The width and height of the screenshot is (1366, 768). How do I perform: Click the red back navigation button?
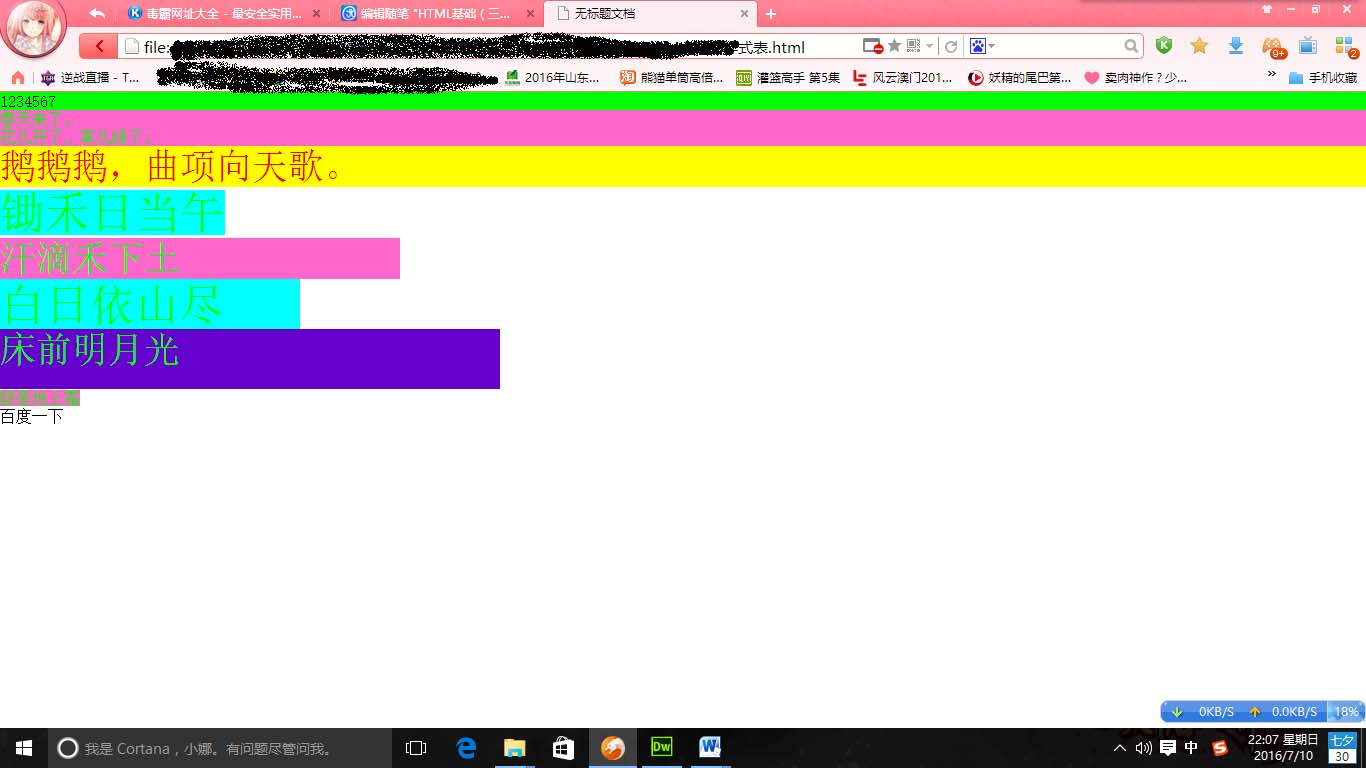point(98,47)
